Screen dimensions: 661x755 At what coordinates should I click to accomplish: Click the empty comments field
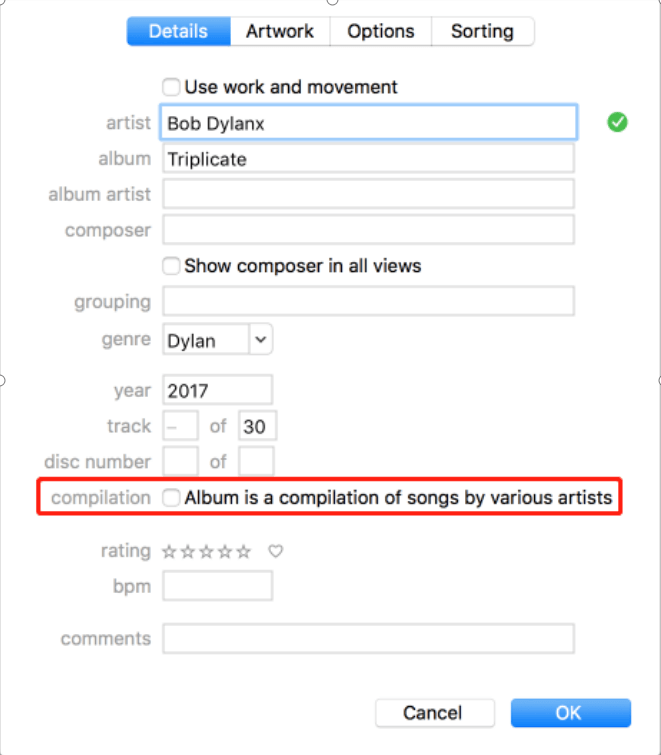coord(369,639)
